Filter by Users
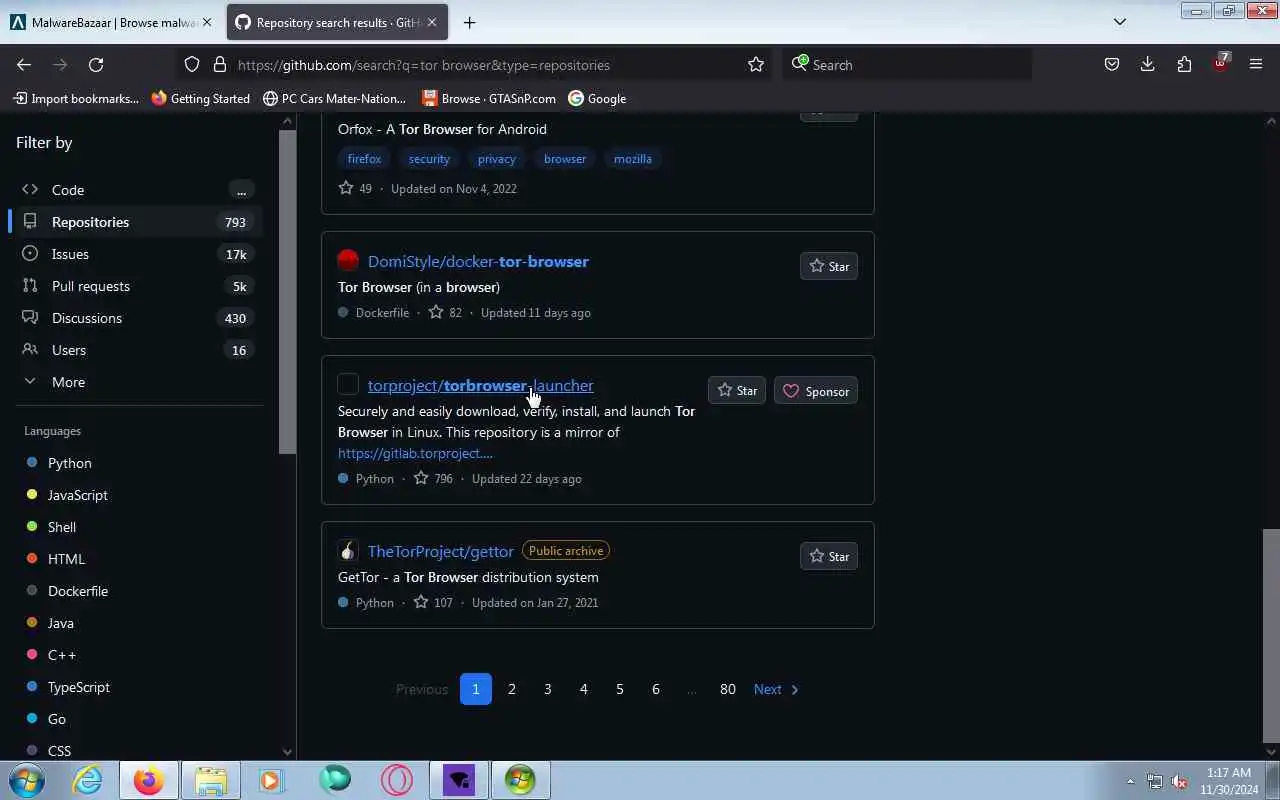 pyautogui.click(x=138, y=350)
